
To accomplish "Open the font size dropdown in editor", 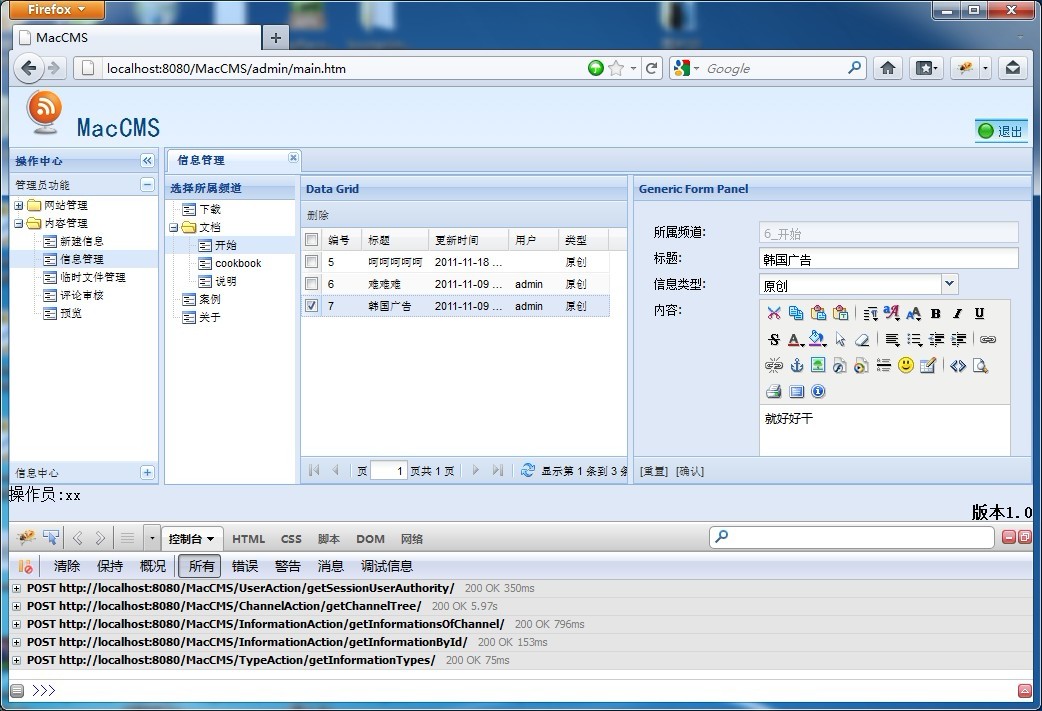I will click(914, 313).
